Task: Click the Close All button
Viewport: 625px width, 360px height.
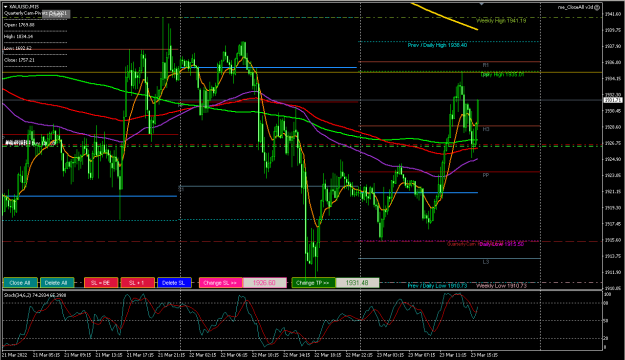Action: [20, 283]
